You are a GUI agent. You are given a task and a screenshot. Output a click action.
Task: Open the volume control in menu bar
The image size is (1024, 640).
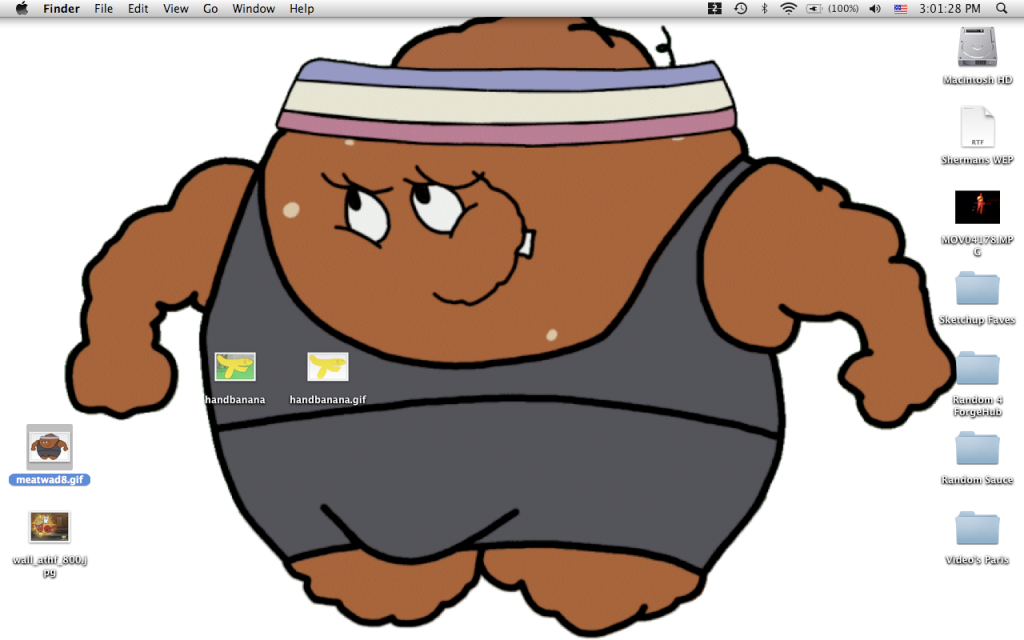[x=875, y=8]
